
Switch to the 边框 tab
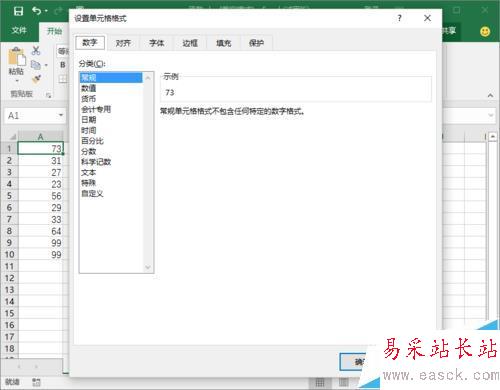[190, 43]
